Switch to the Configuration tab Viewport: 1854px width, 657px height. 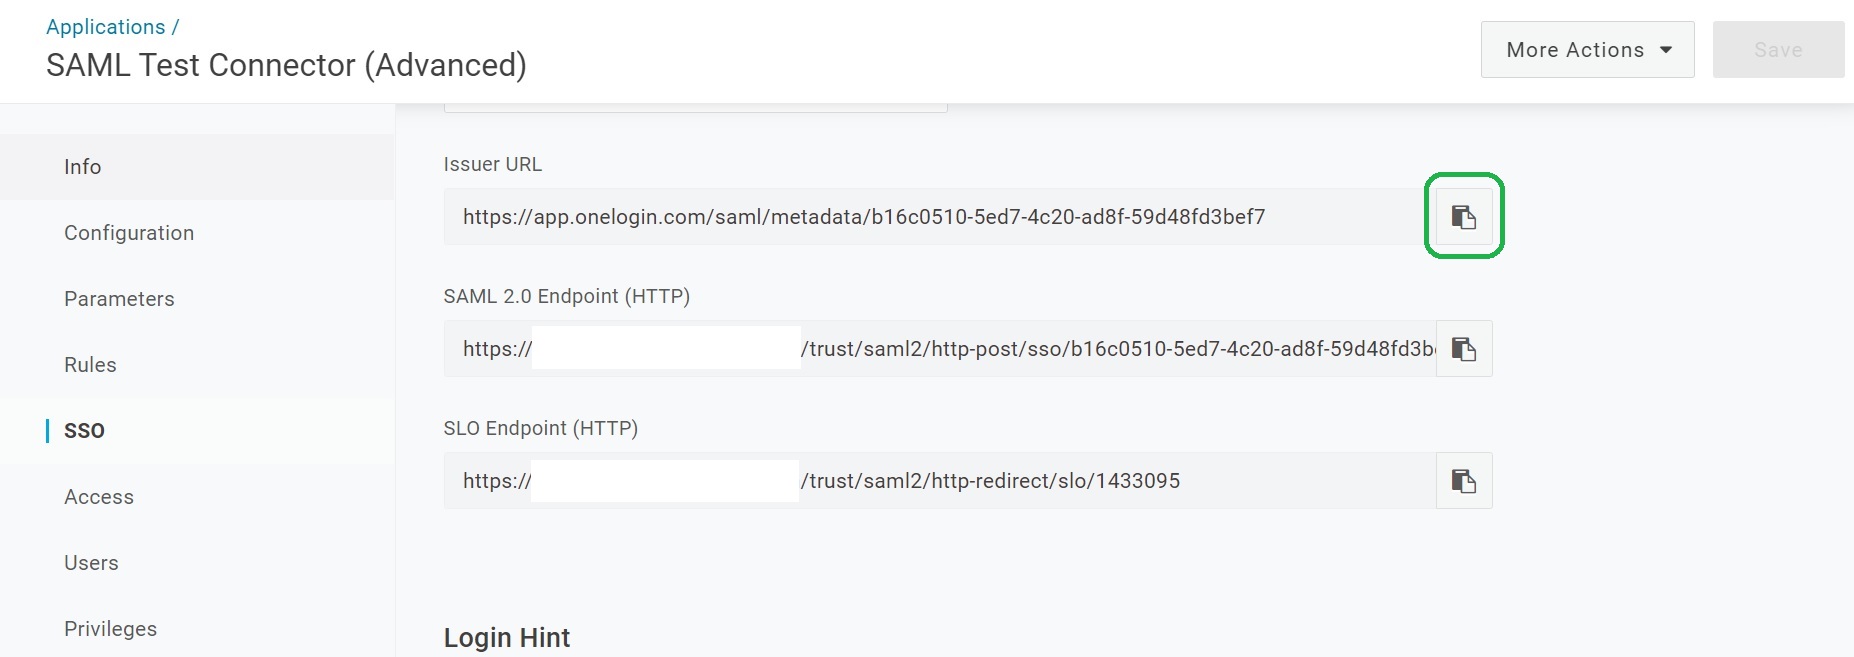point(129,233)
